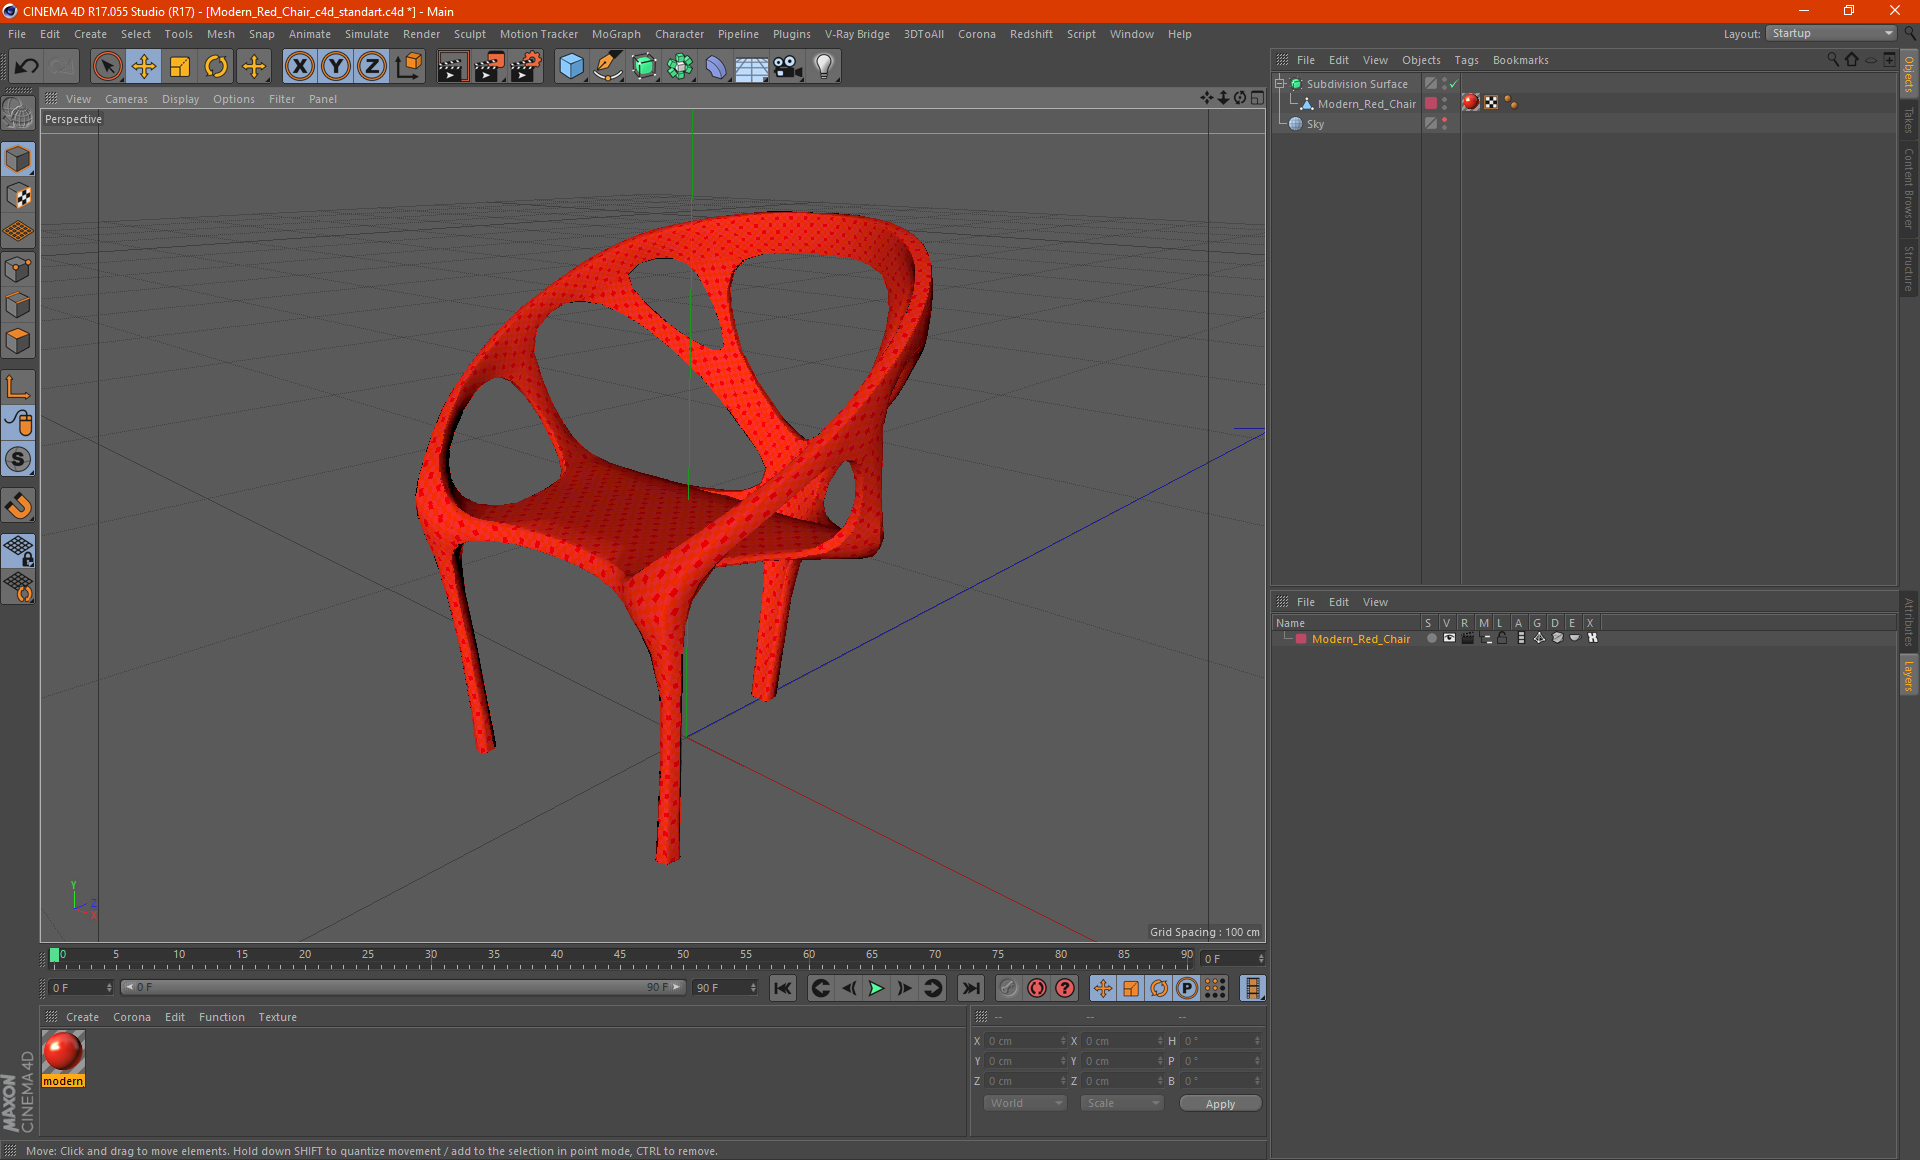This screenshot has height=1160, width=1920.
Task: Switch to the Content Browser side tab
Action: (x=1908, y=188)
